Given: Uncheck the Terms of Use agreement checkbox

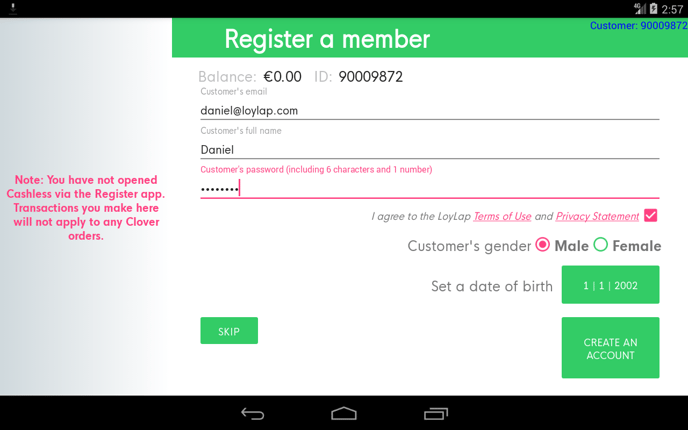Looking at the screenshot, I should (x=651, y=215).
